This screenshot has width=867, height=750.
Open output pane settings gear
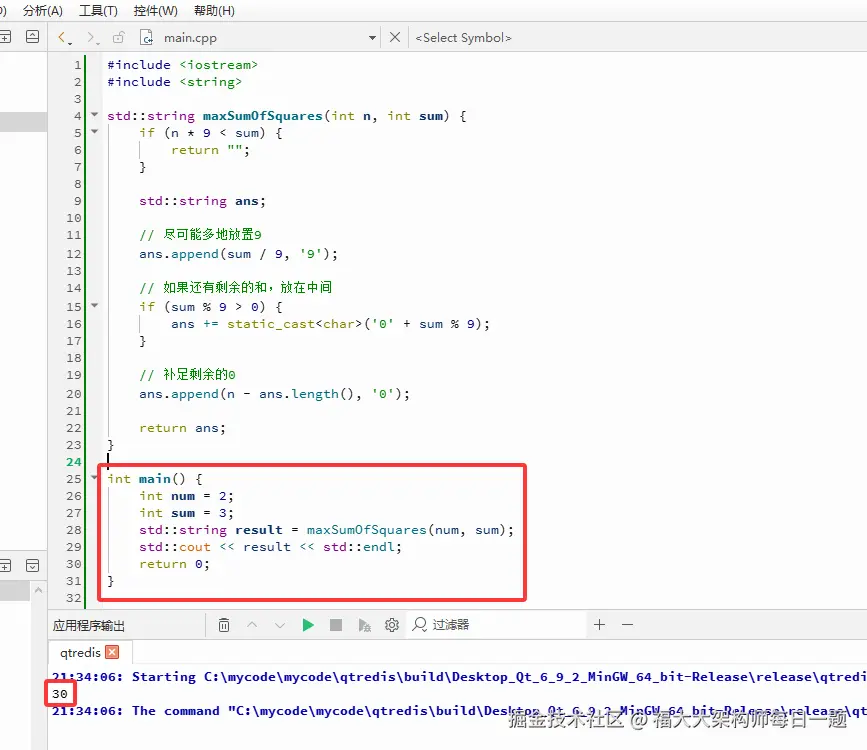pyautogui.click(x=392, y=625)
